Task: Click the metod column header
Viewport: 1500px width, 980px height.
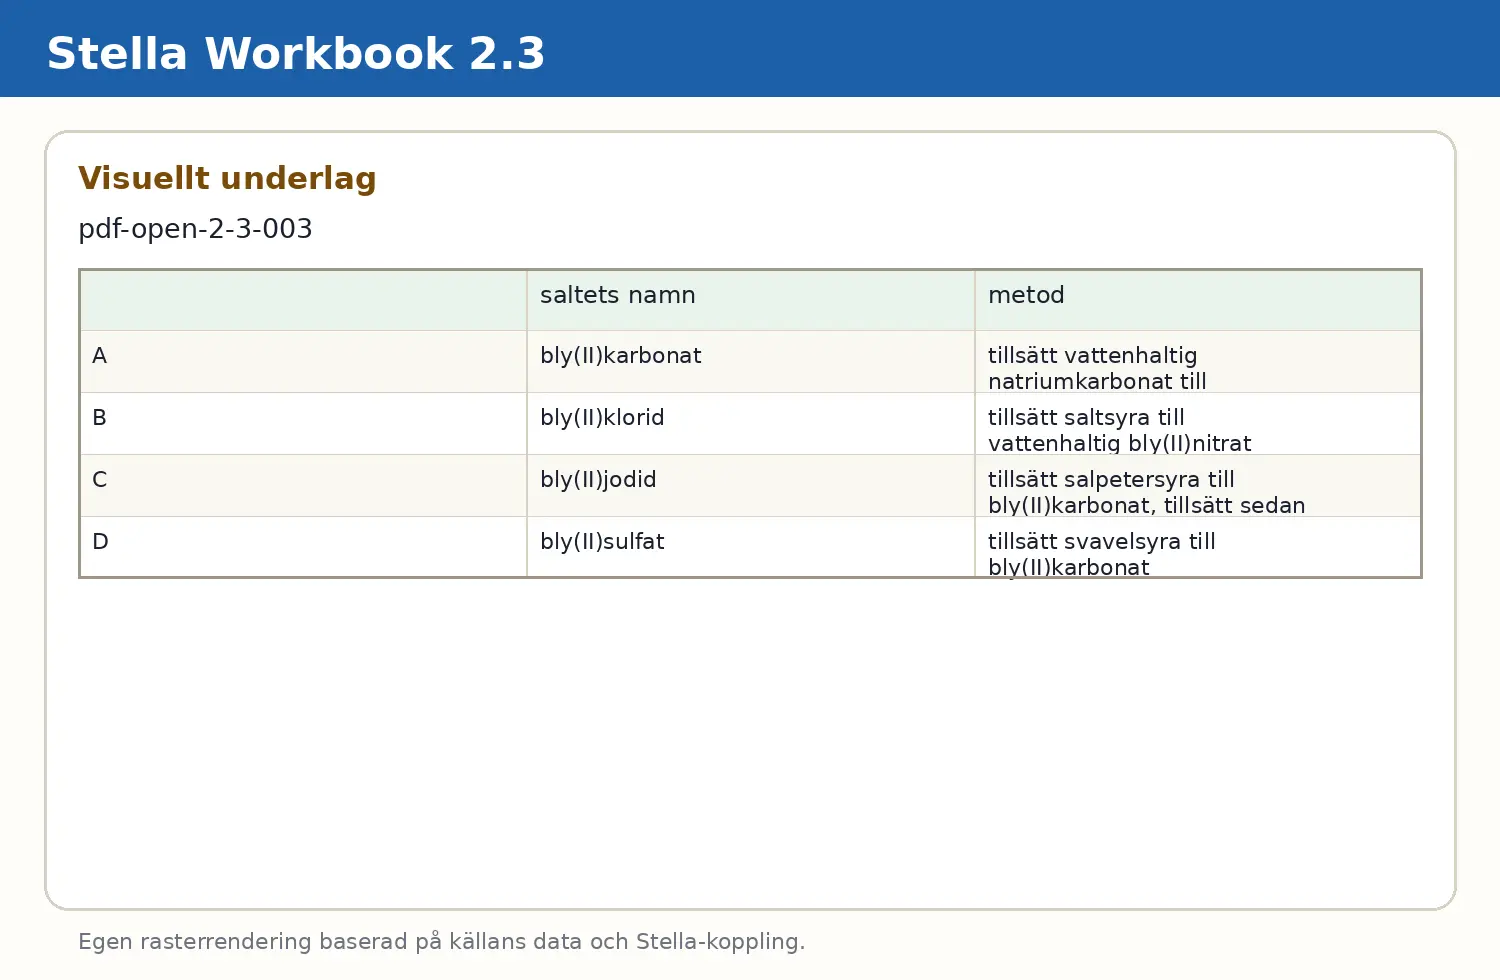Action: coord(1198,300)
